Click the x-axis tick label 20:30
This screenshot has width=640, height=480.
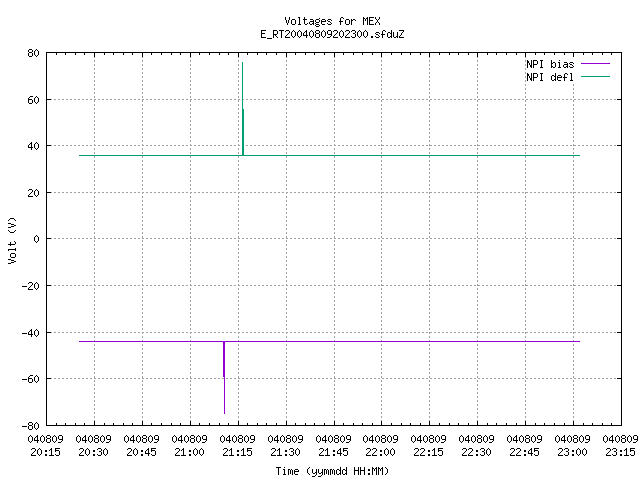coord(93,452)
